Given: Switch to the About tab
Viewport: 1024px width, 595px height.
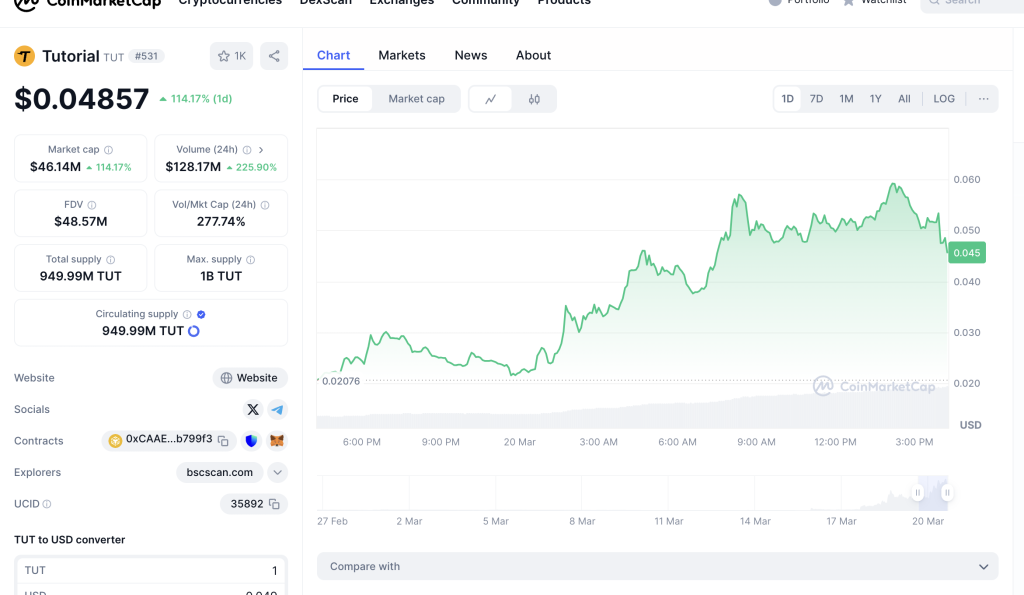Looking at the screenshot, I should (x=534, y=56).
